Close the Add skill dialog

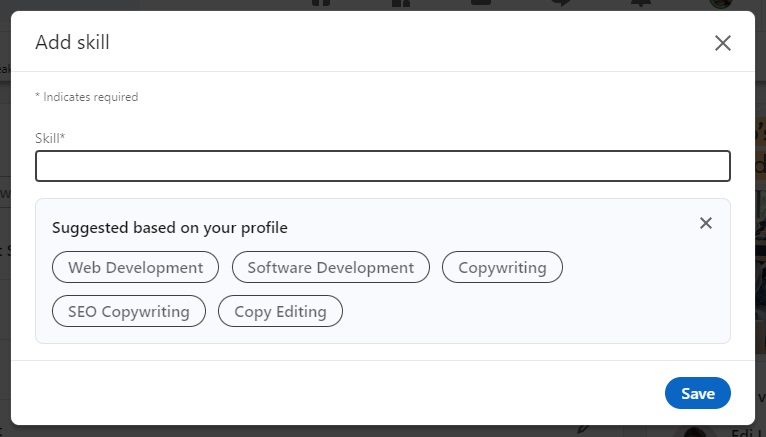pos(722,43)
